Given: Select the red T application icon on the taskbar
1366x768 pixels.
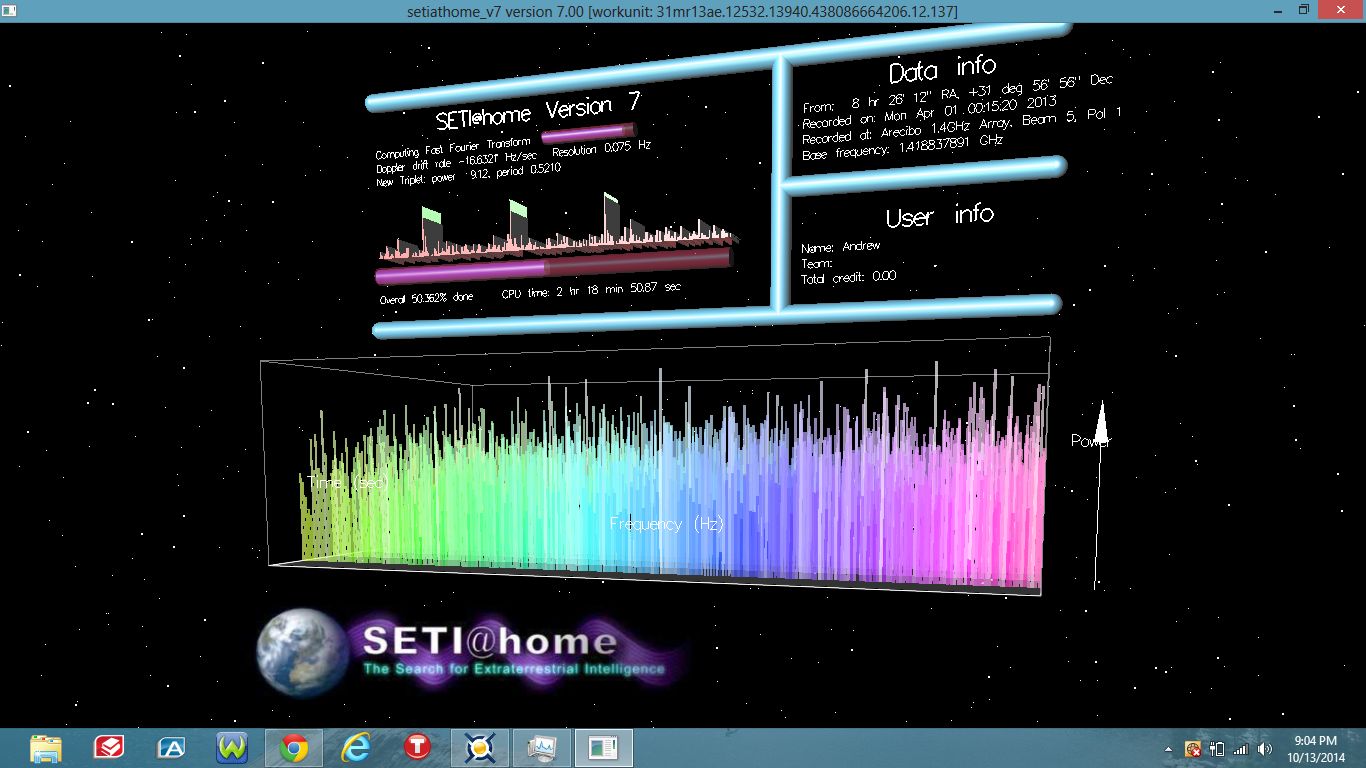Looking at the screenshot, I should pos(417,747).
